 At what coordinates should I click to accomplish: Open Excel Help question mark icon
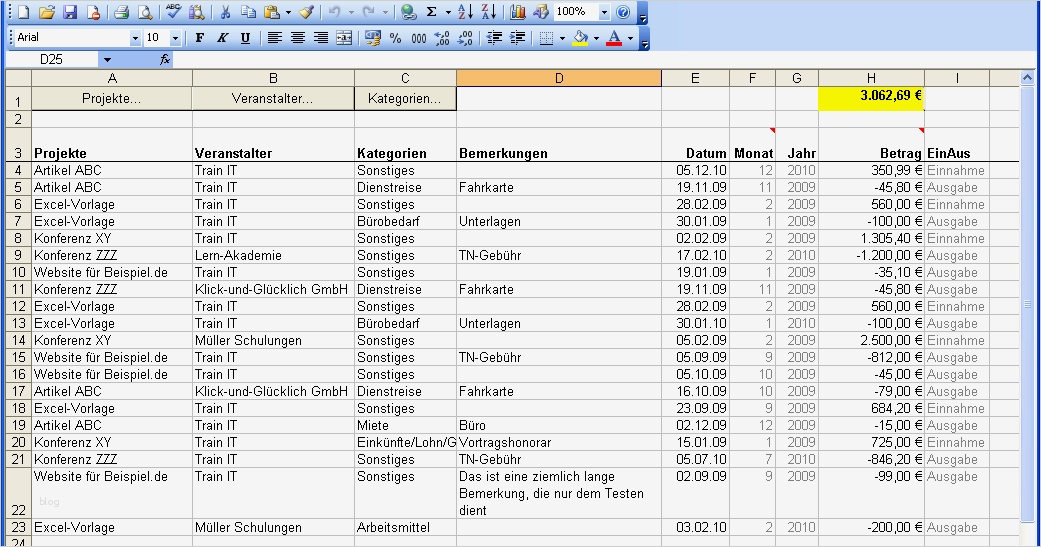point(623,12)
